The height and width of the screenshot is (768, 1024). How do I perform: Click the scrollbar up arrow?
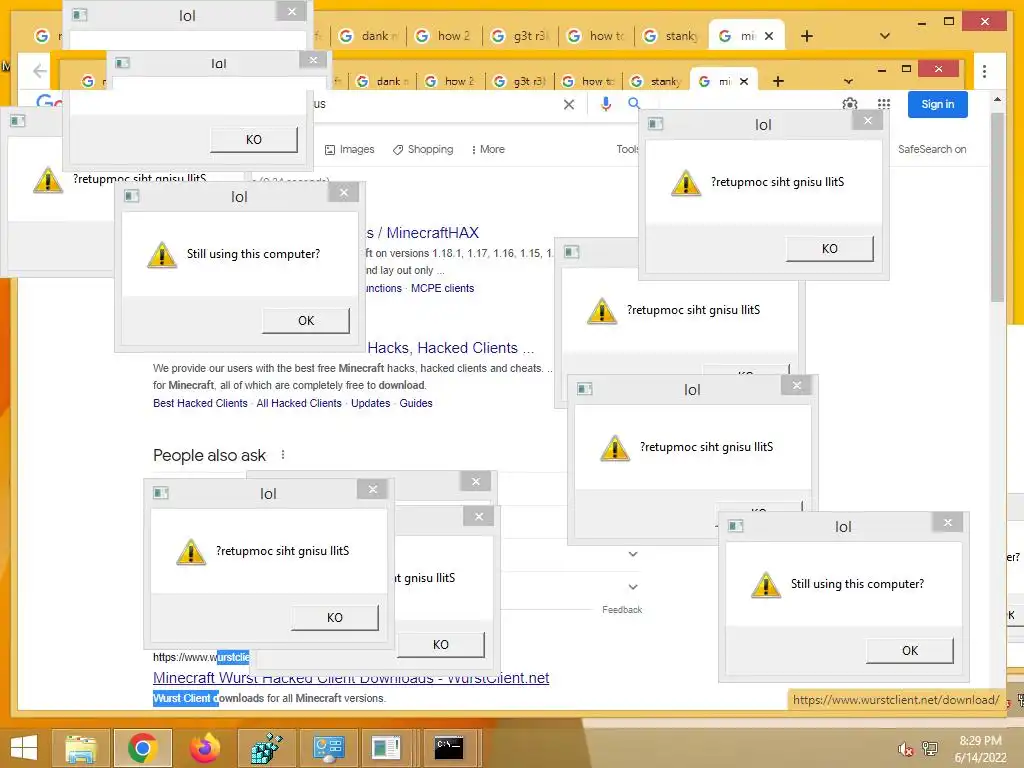997,99
